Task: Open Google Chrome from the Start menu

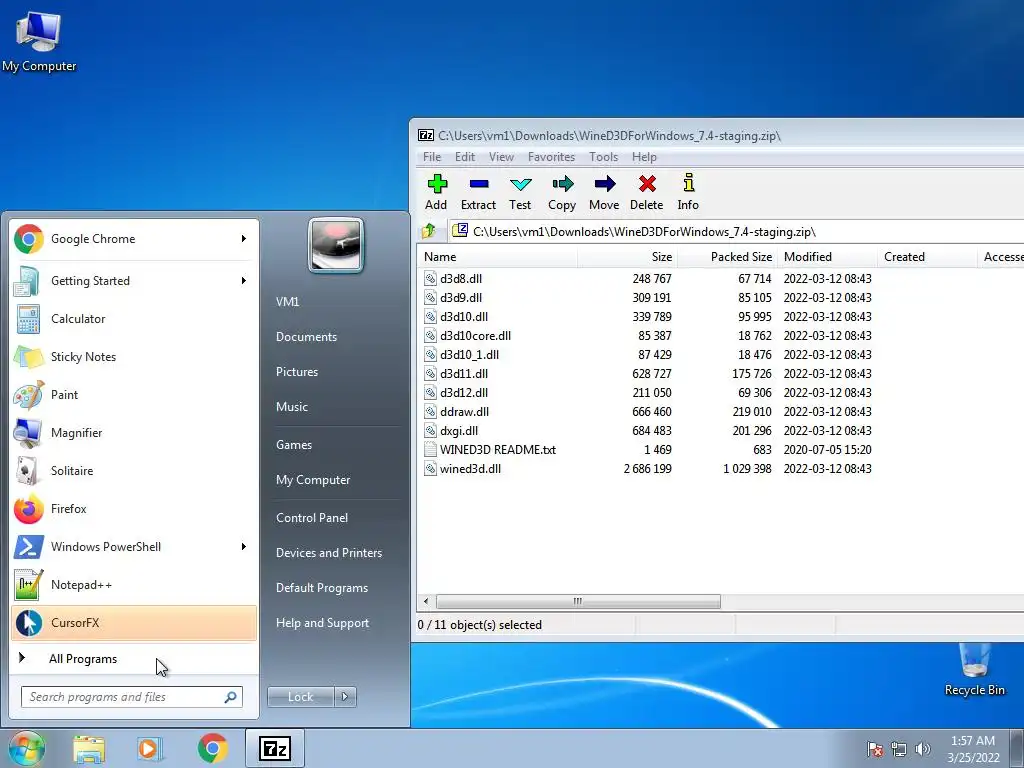Action: 133,239
